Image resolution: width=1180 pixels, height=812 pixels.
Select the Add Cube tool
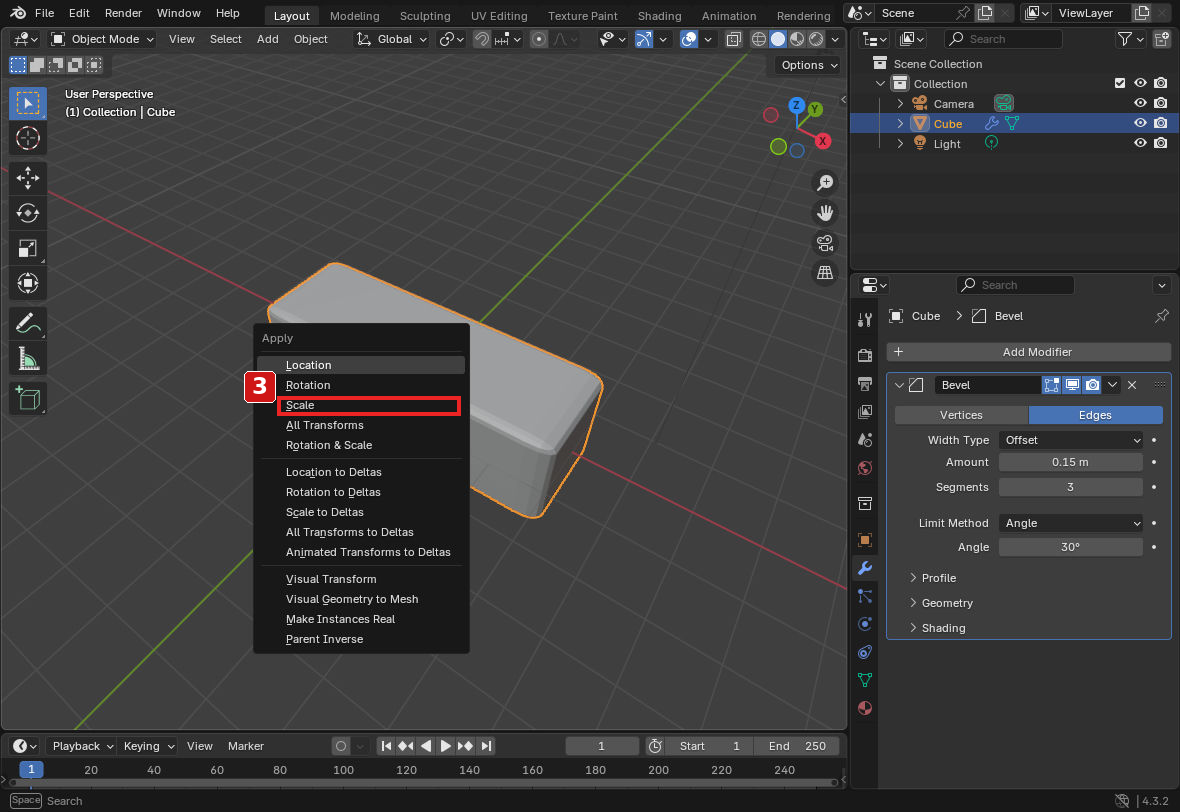point(28,398)
